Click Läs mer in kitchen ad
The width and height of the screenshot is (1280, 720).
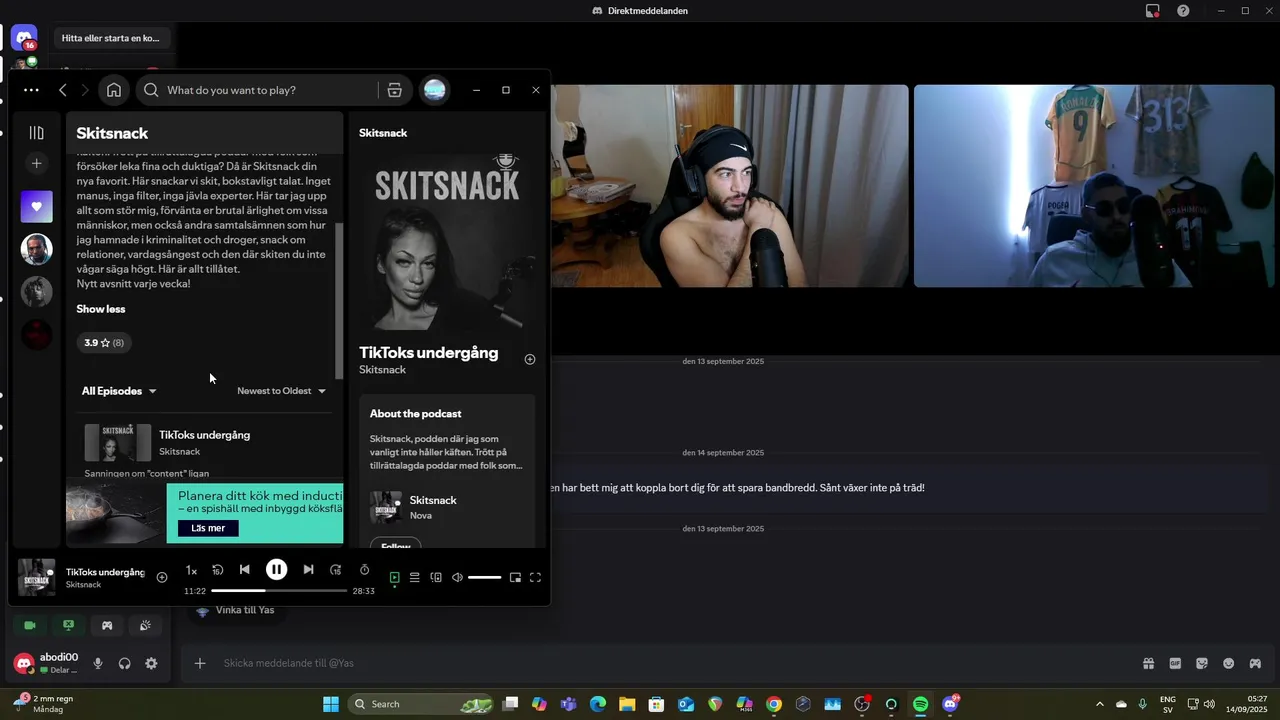point(208,528)
